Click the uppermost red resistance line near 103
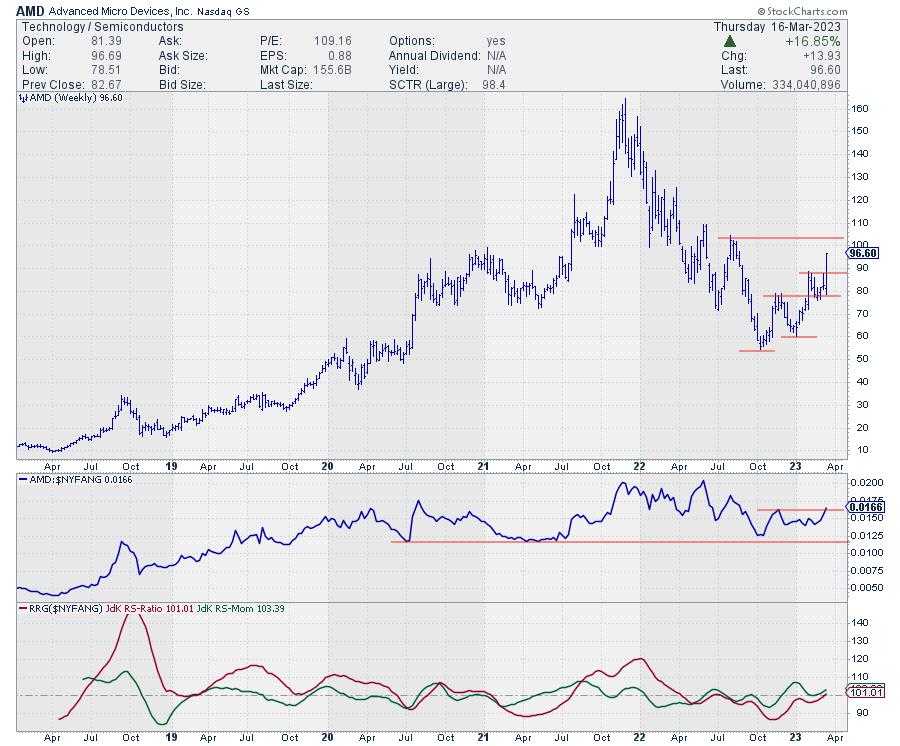The image size is (900, 746). pyautogui.click(x=780, y=238)
